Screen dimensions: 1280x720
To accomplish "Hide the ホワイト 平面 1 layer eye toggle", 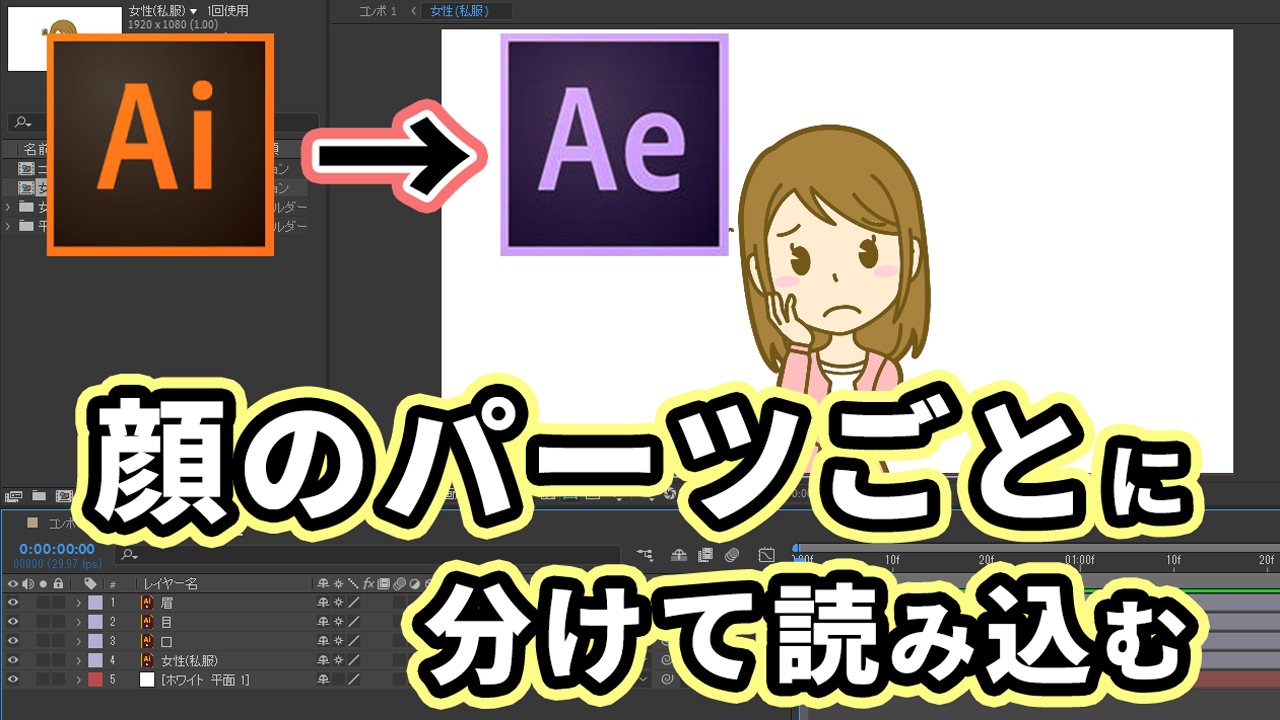I will coord(13,679).
